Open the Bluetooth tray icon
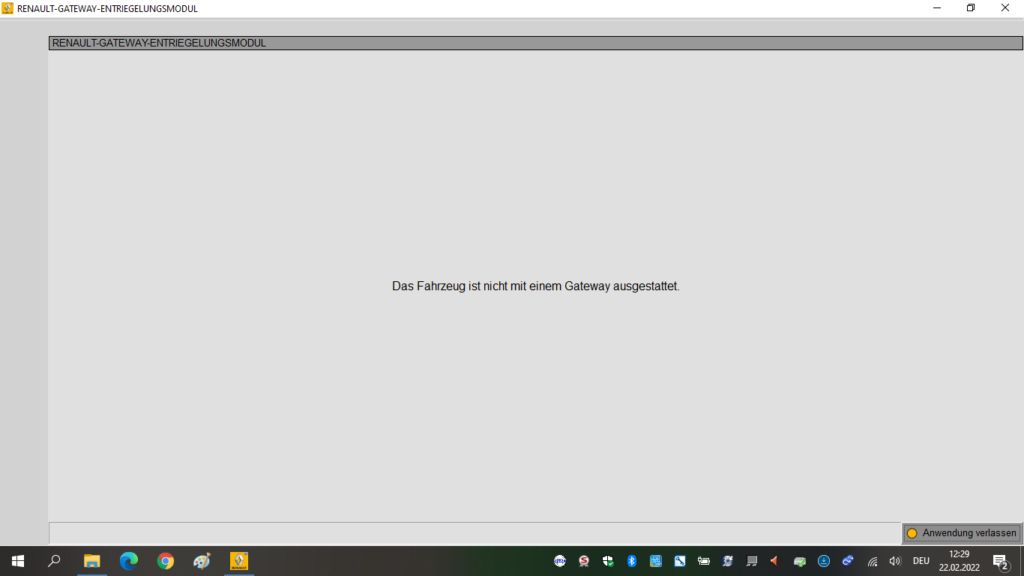The width and height of the screenshot is (1024, 576). coord(632,561)
